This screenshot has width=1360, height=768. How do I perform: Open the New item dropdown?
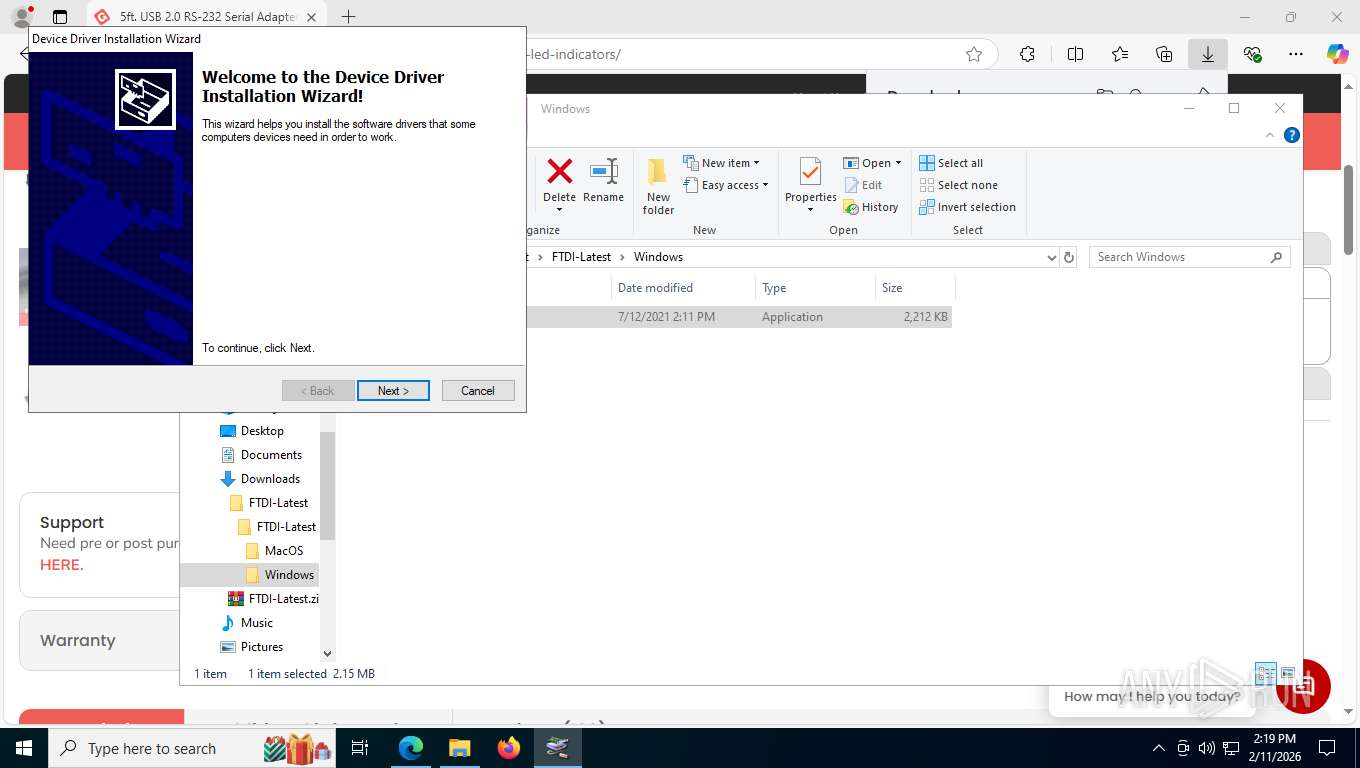pos(722,163)
